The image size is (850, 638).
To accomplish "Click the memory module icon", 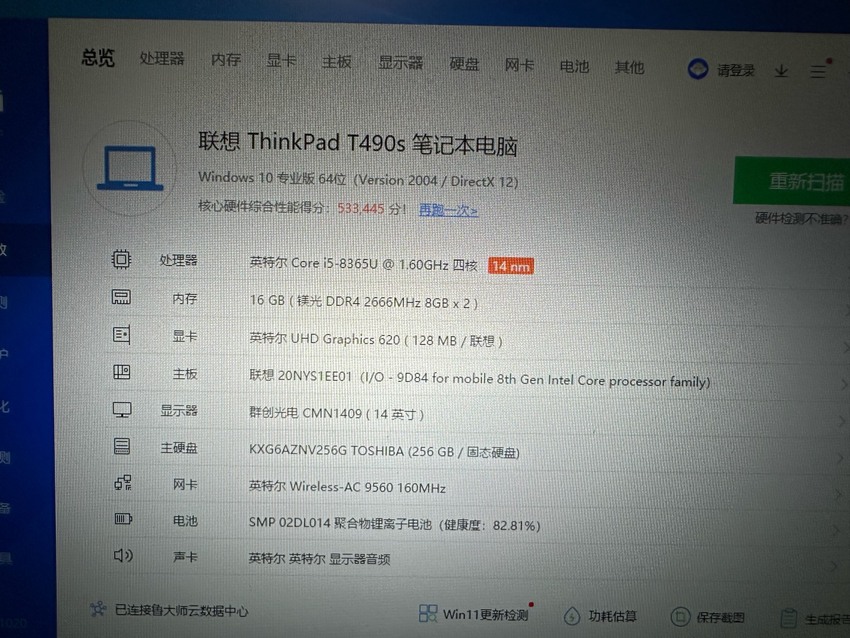I will (x=121, y=297).
